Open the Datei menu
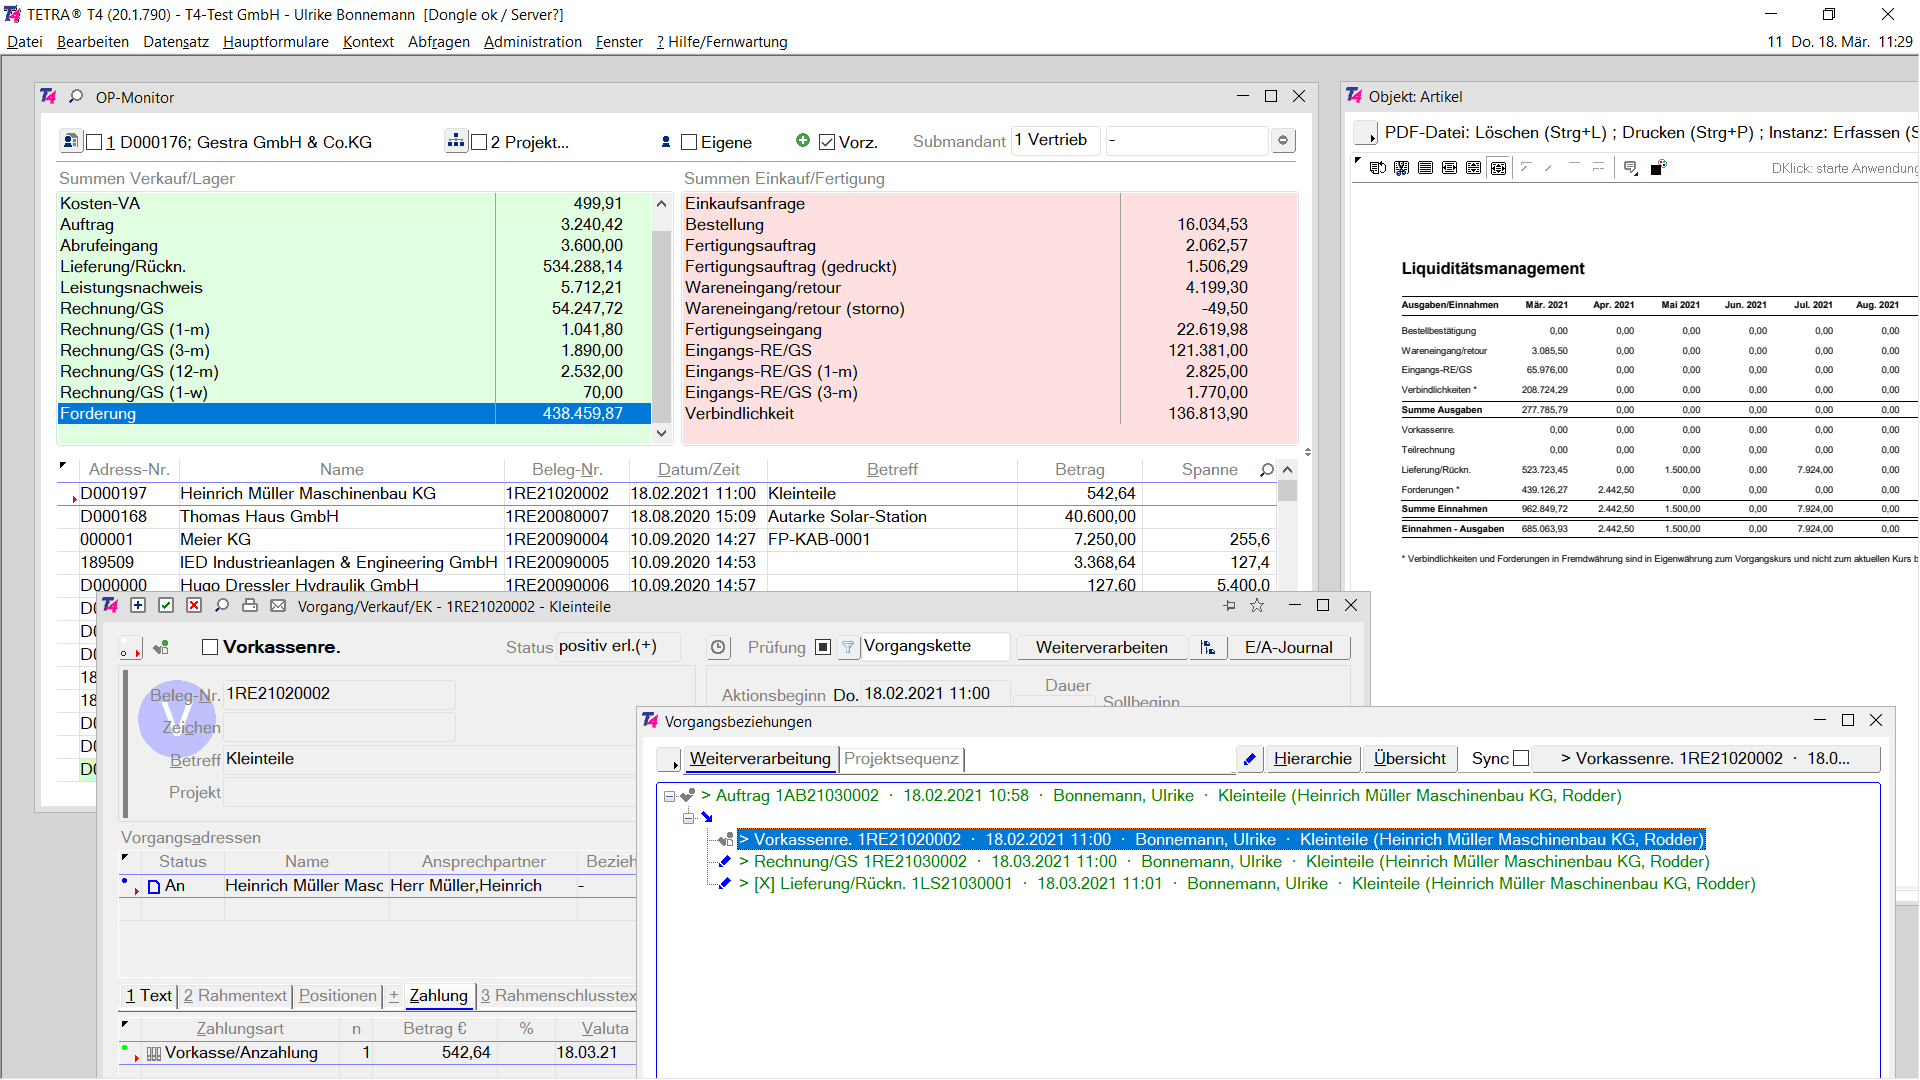Image resolution: width=1920 pixels, height=1080 pixels. pyautogui.click(x=25, y=42)
